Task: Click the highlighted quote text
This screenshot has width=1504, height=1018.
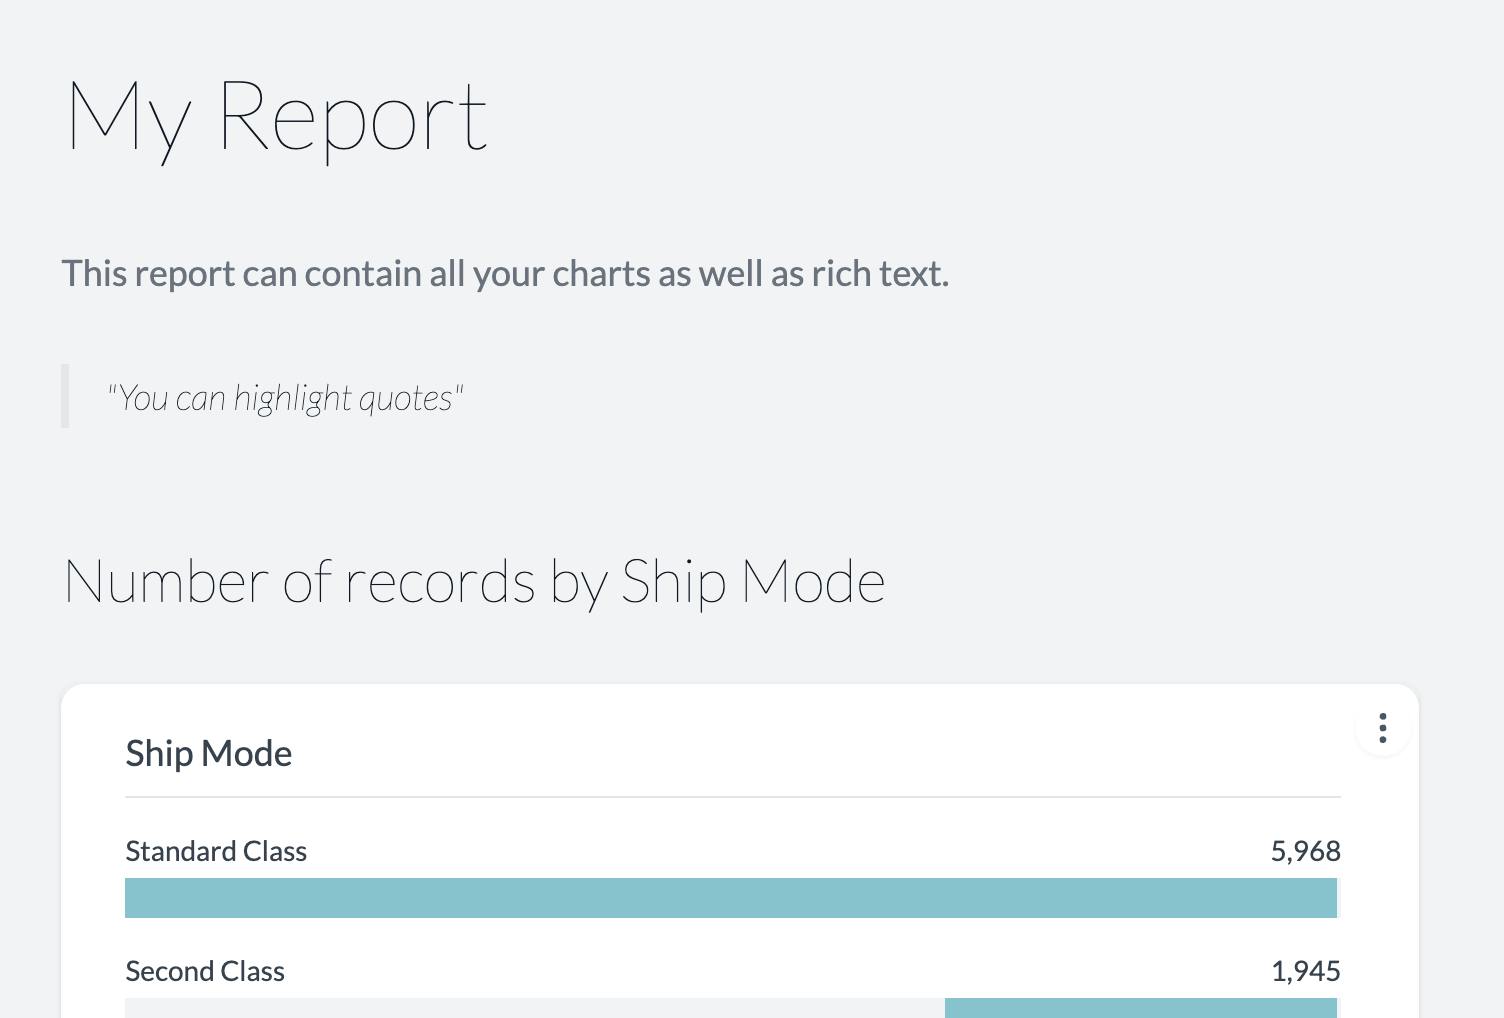Action: (285, 398)
